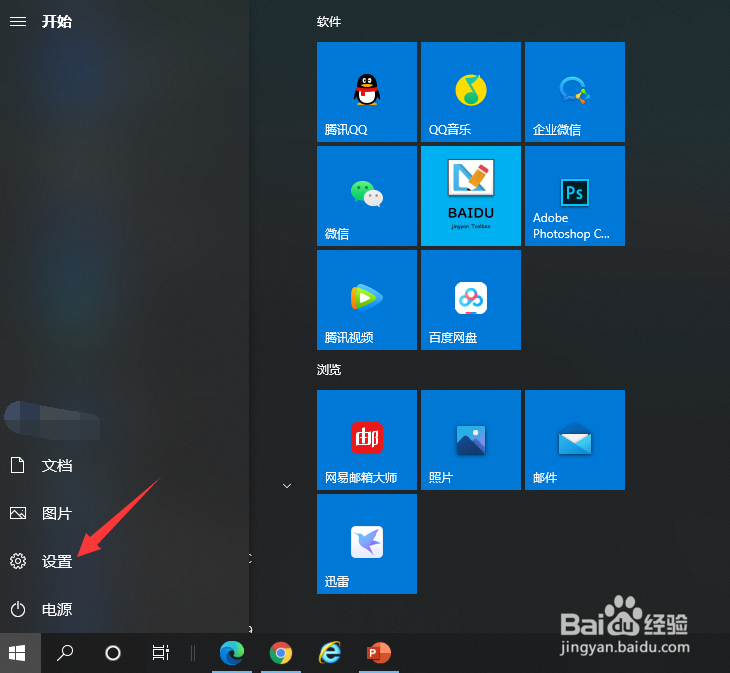Open the 照片 tile
730x673 pixels.
tap(471, 440)
